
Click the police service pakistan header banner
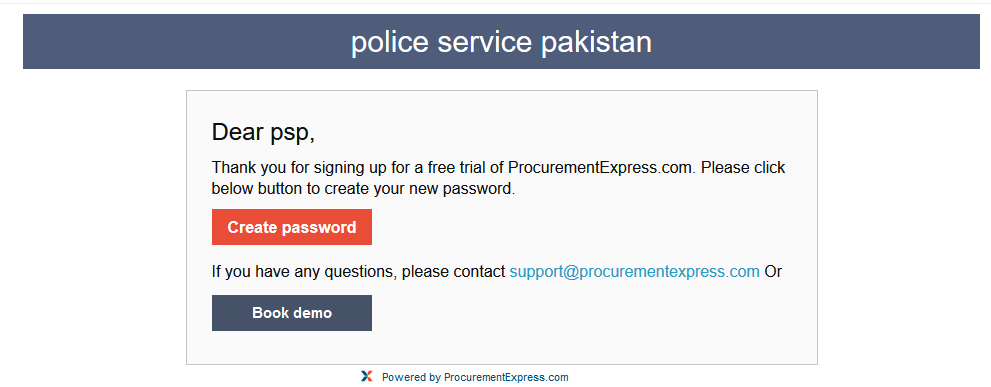click(x=501, y=42)
